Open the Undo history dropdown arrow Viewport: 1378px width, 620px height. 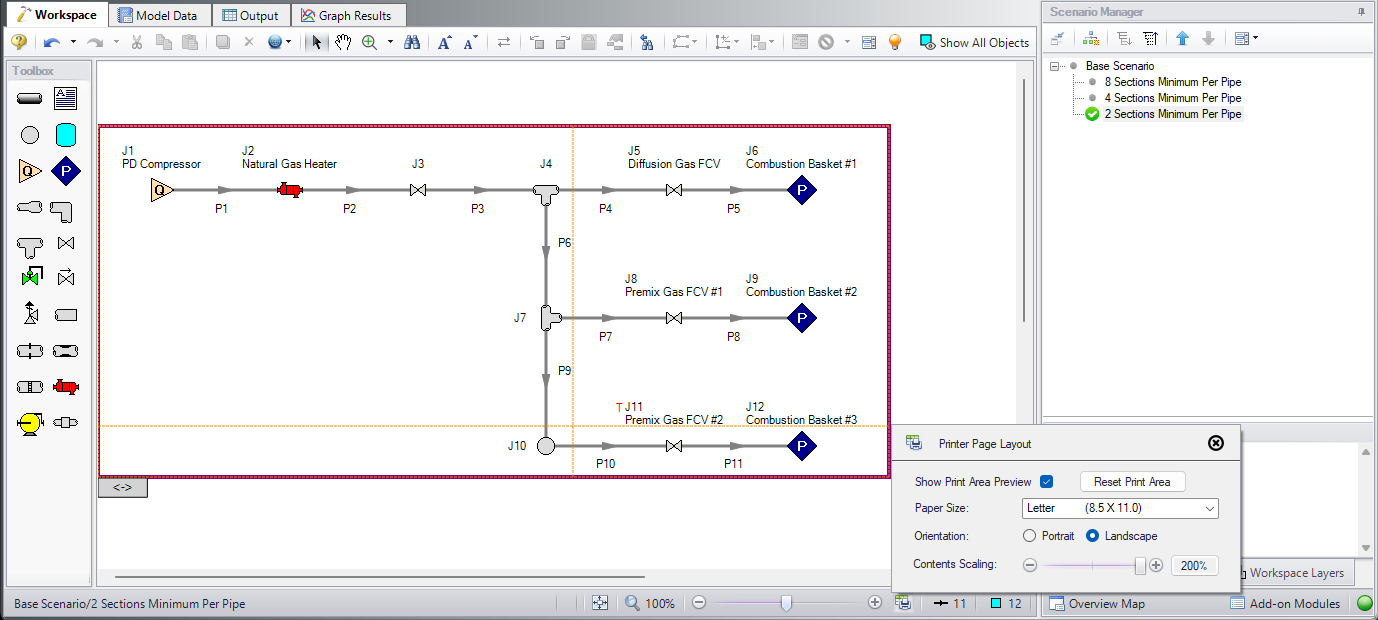(x=73, y=42)
